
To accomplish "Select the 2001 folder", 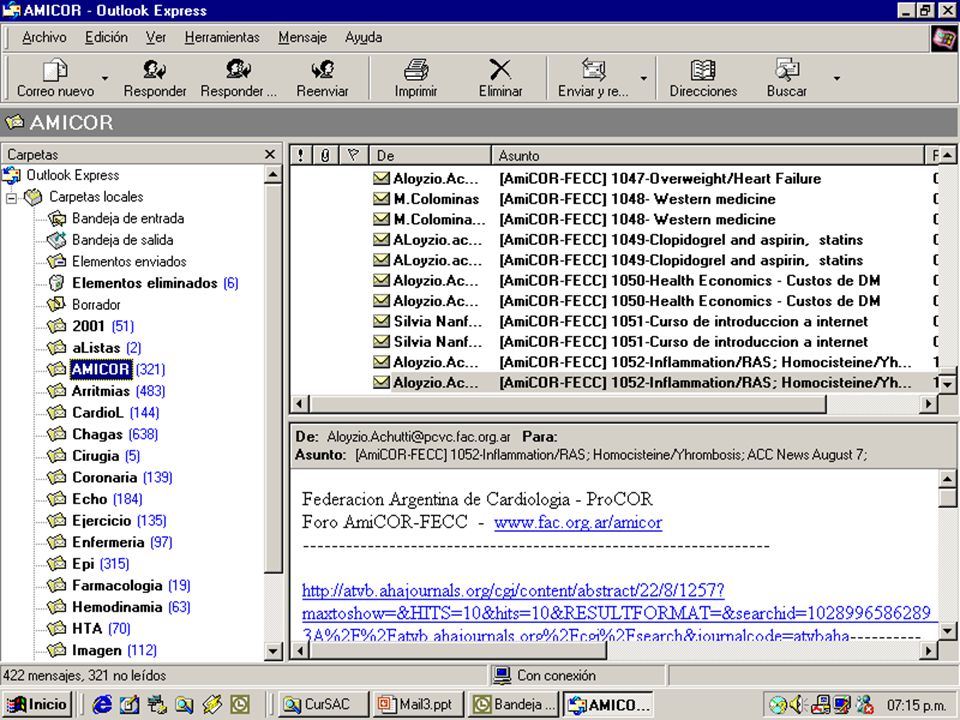I will pyautogui.click(x=91, y=326).
